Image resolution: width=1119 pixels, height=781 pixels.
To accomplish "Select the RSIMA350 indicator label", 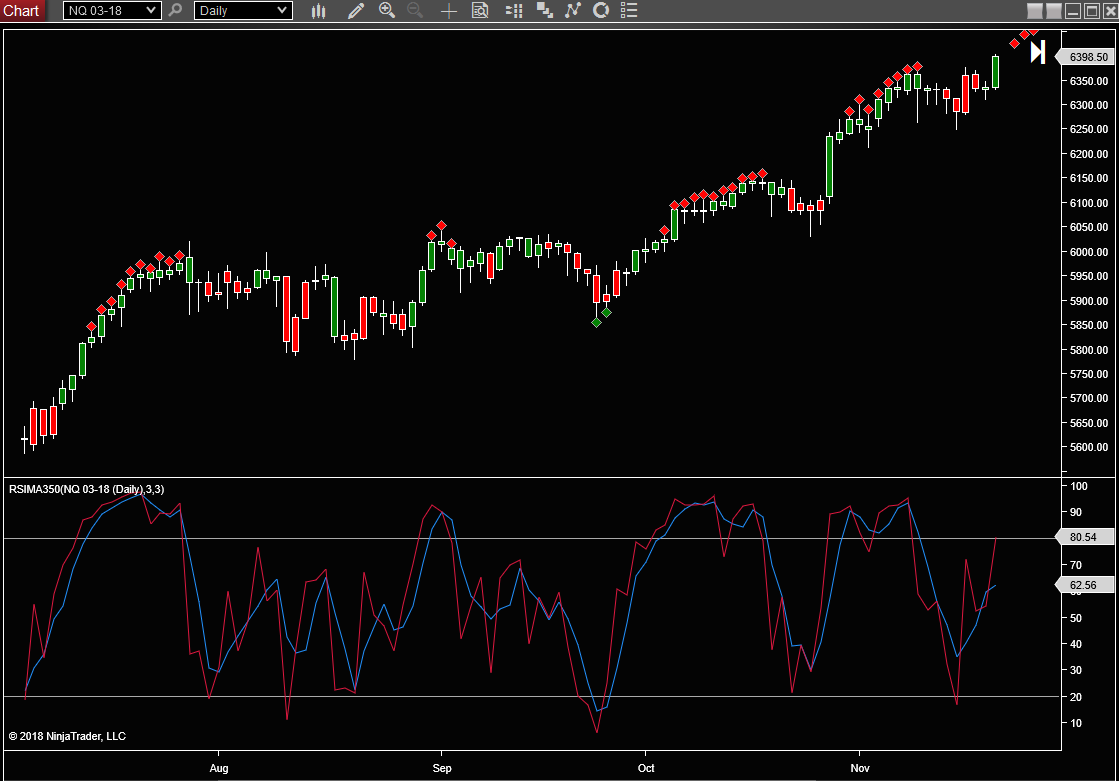I will [86, 489].
